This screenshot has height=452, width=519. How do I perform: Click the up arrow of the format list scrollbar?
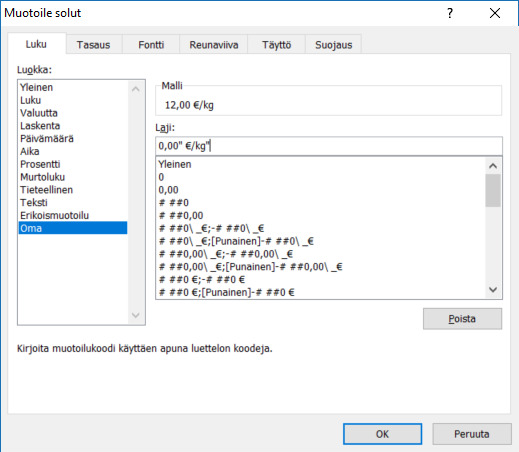tap(493, 166)
